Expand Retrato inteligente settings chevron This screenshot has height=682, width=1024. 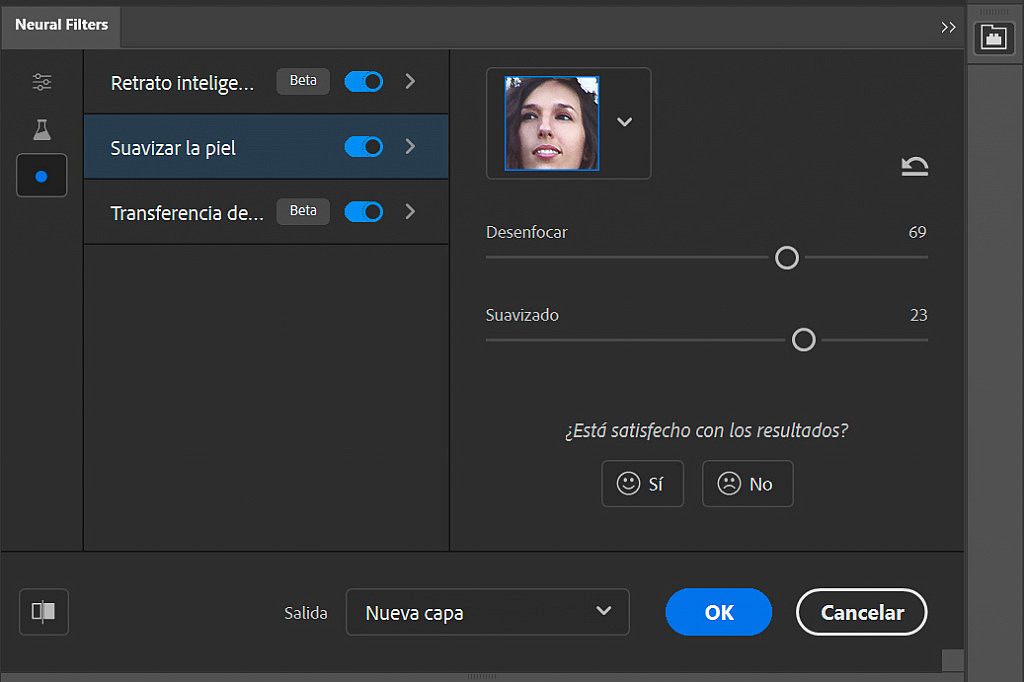pyautogui.click(x=409, y=81)
